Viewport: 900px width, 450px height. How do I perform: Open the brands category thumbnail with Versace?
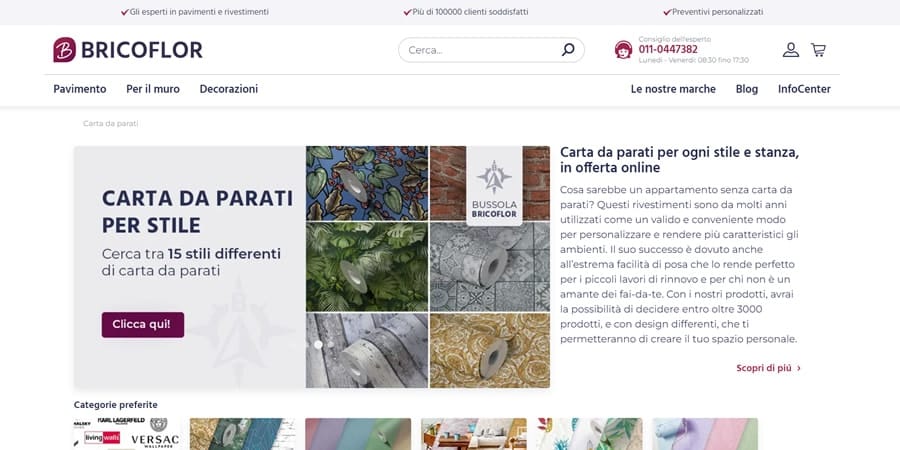click(127, 434)
